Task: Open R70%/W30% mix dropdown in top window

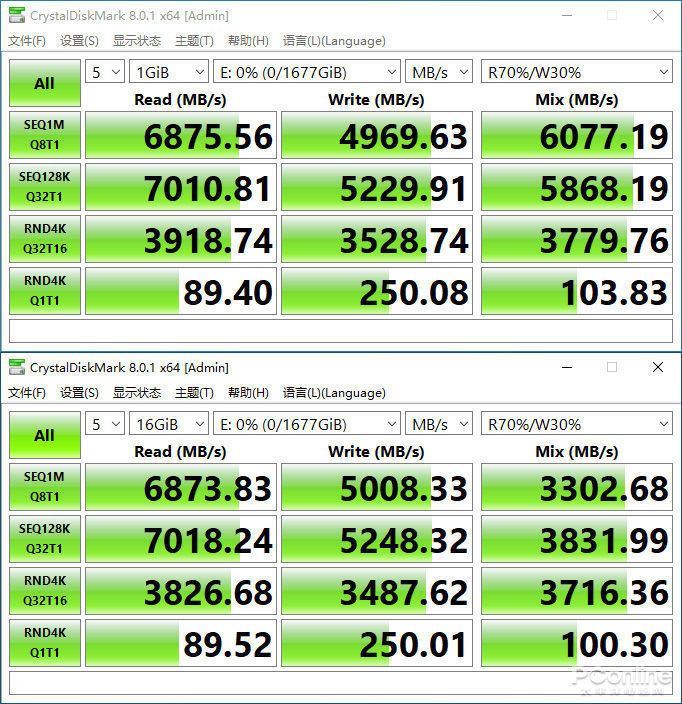Action: click(577, 72)
